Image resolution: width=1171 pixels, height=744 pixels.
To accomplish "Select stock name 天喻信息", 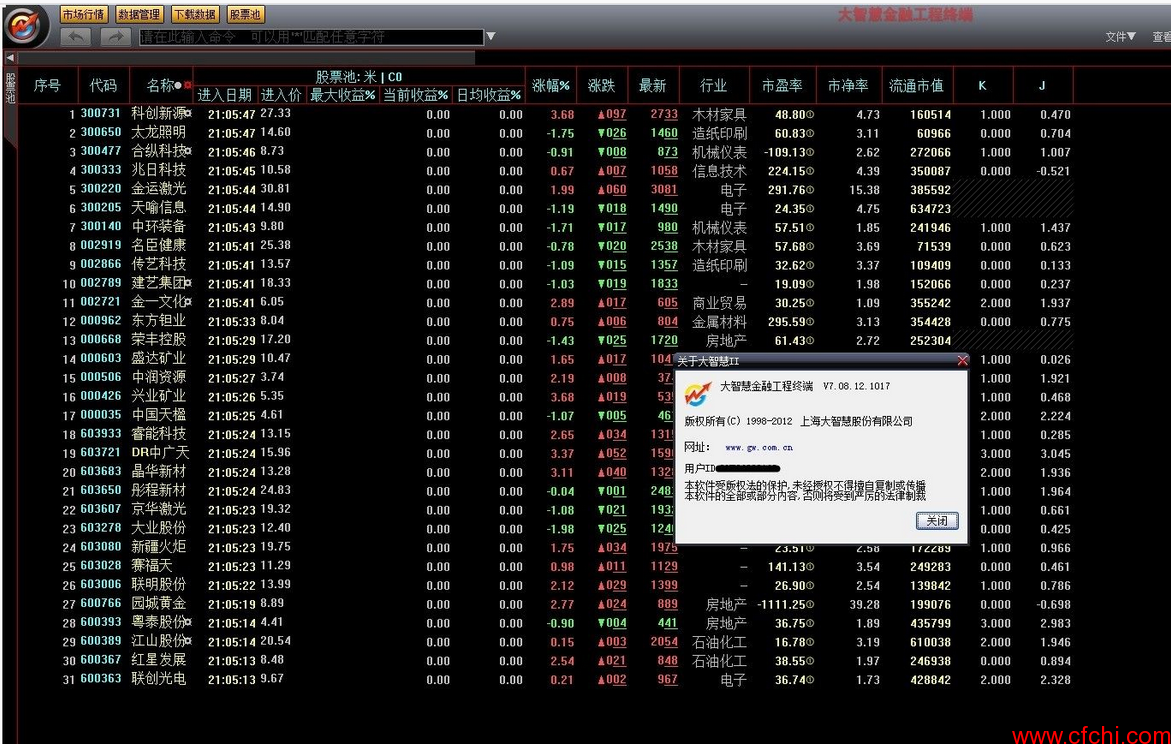I will (x=158, y=208).
